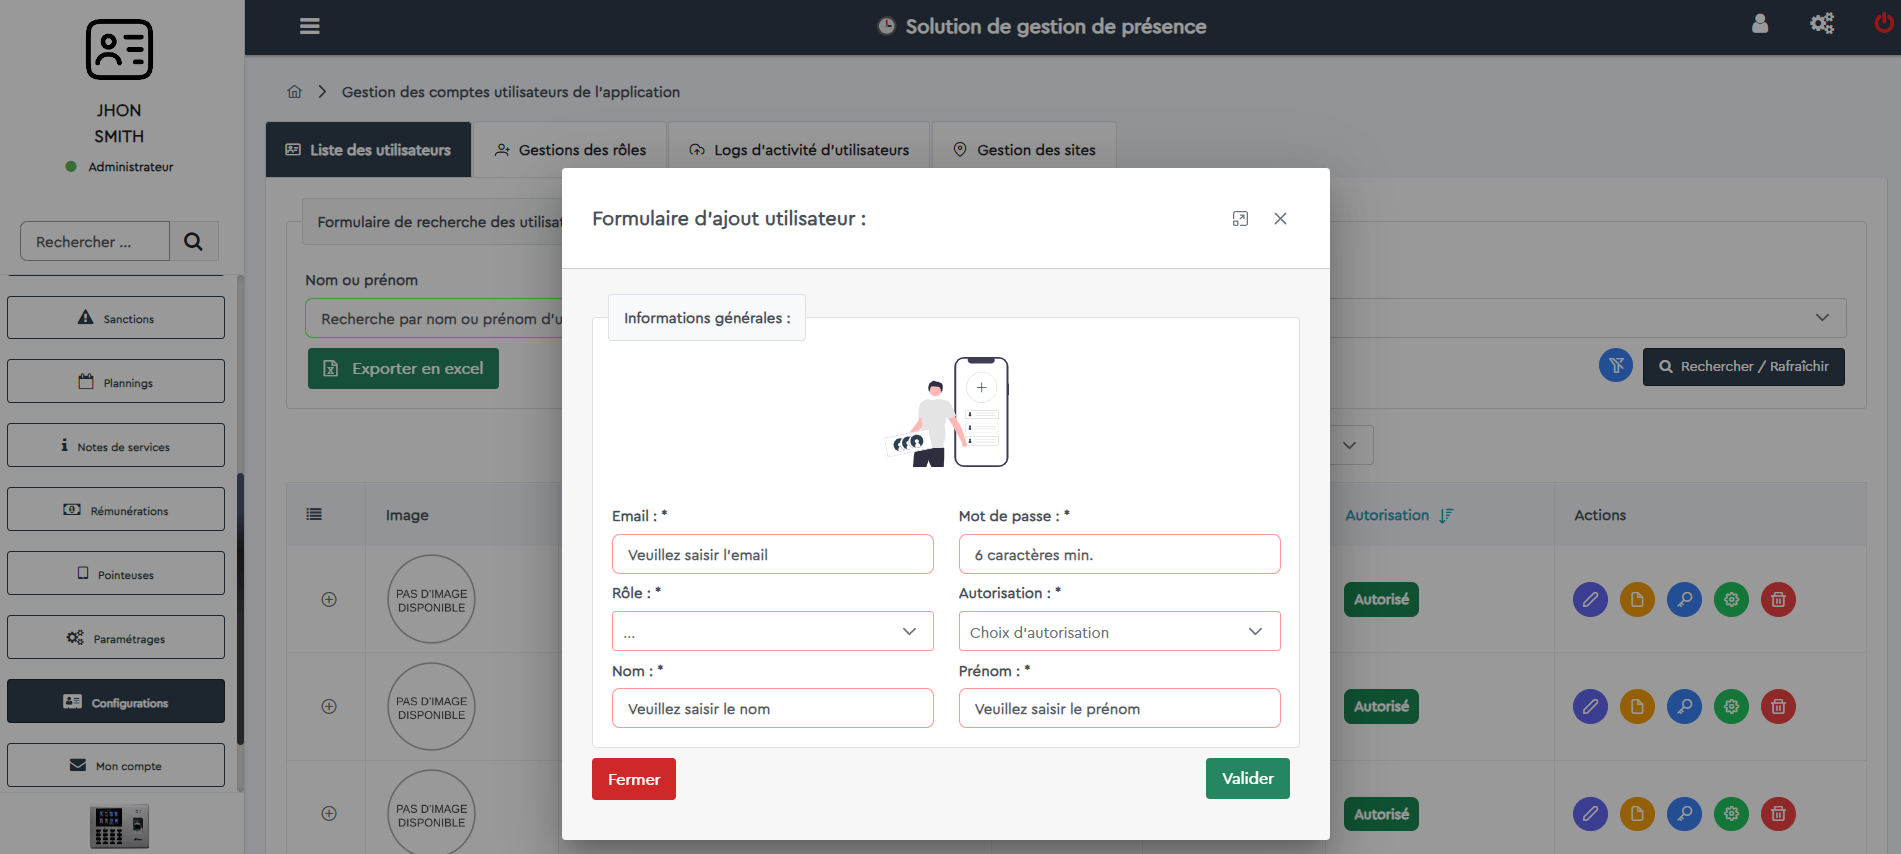The width and height of the screenshot is (1901, 854).
Task: Open Plannings in the sidebar
Action: (116, 382)
